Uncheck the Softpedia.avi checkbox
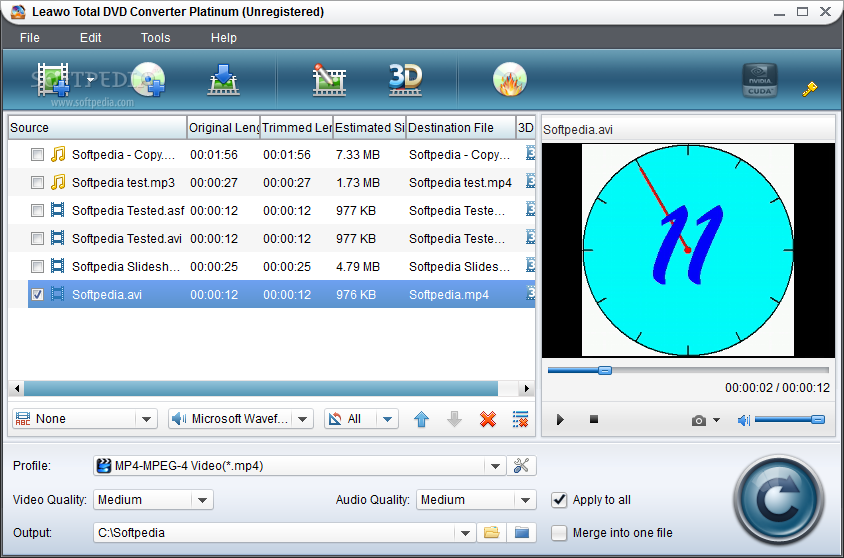844x558 pixels. coord(37,295)
